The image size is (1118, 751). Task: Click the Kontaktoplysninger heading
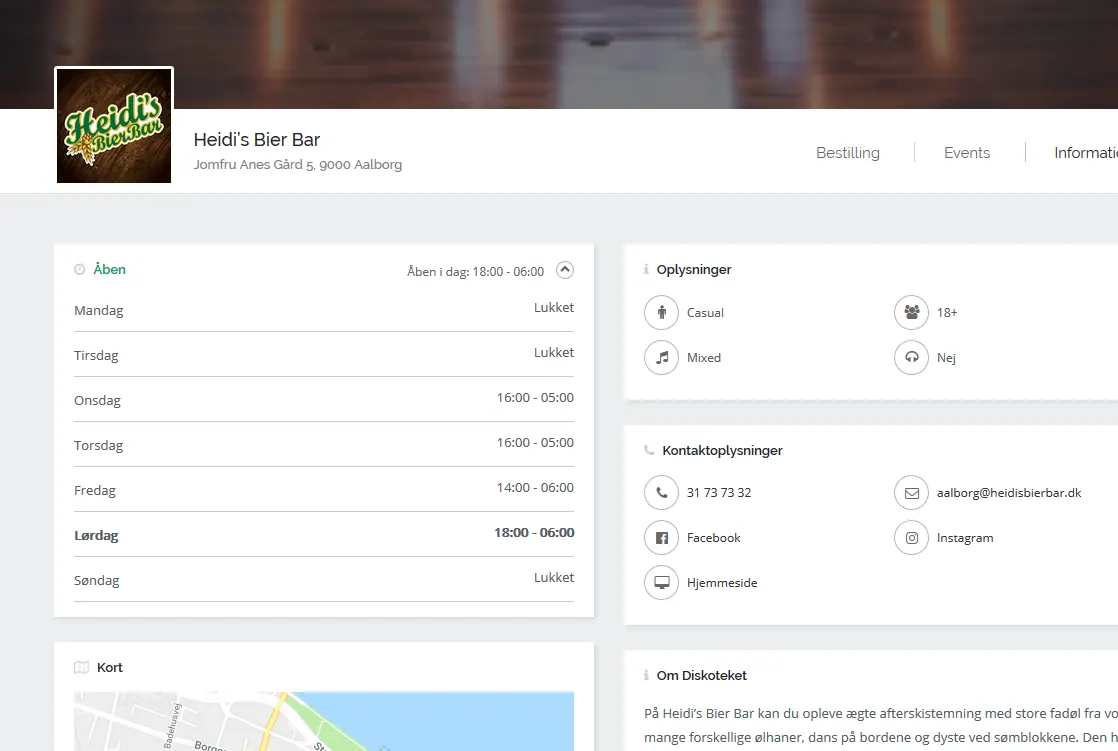click(x=722, y=450)
